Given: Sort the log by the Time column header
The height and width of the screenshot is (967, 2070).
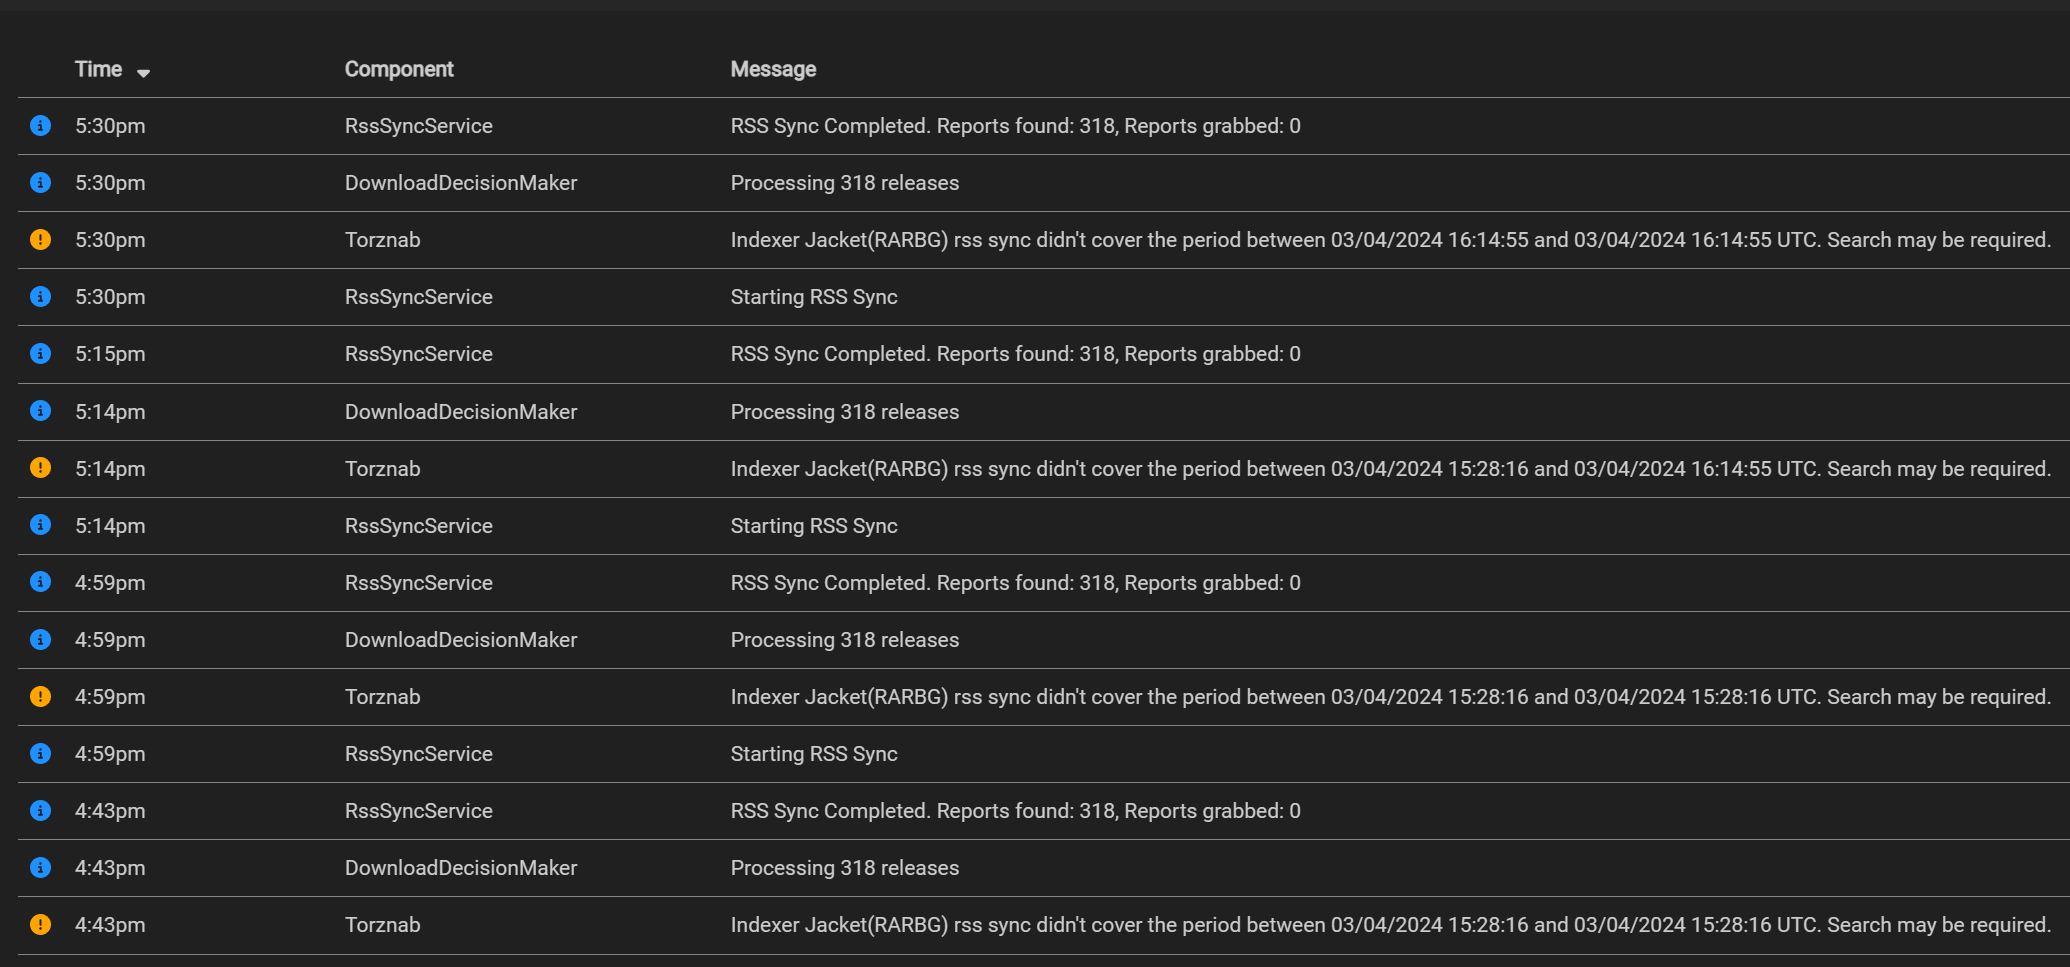Looking at the screenshot, I should pos(98,69).
